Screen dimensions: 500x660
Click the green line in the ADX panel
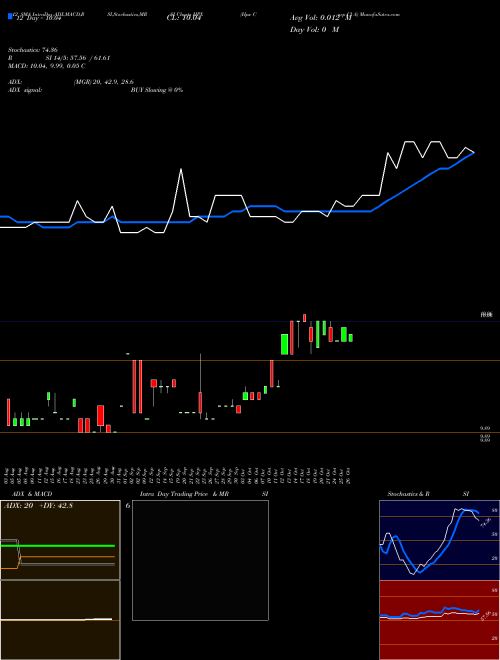pos(58,546)
